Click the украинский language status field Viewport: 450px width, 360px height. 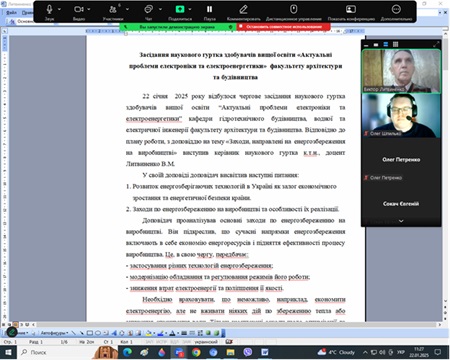point(206,342)
